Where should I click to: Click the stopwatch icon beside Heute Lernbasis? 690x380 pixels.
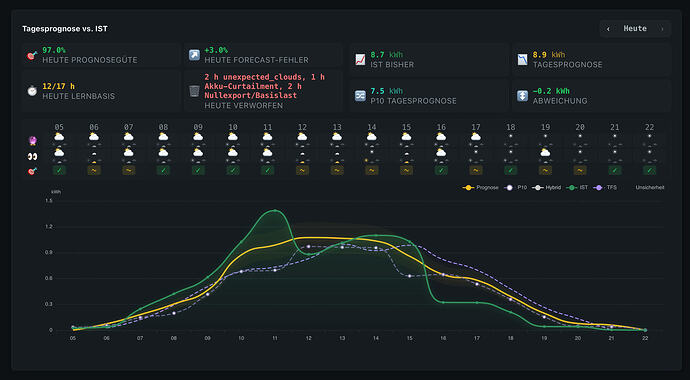(32, 91)
